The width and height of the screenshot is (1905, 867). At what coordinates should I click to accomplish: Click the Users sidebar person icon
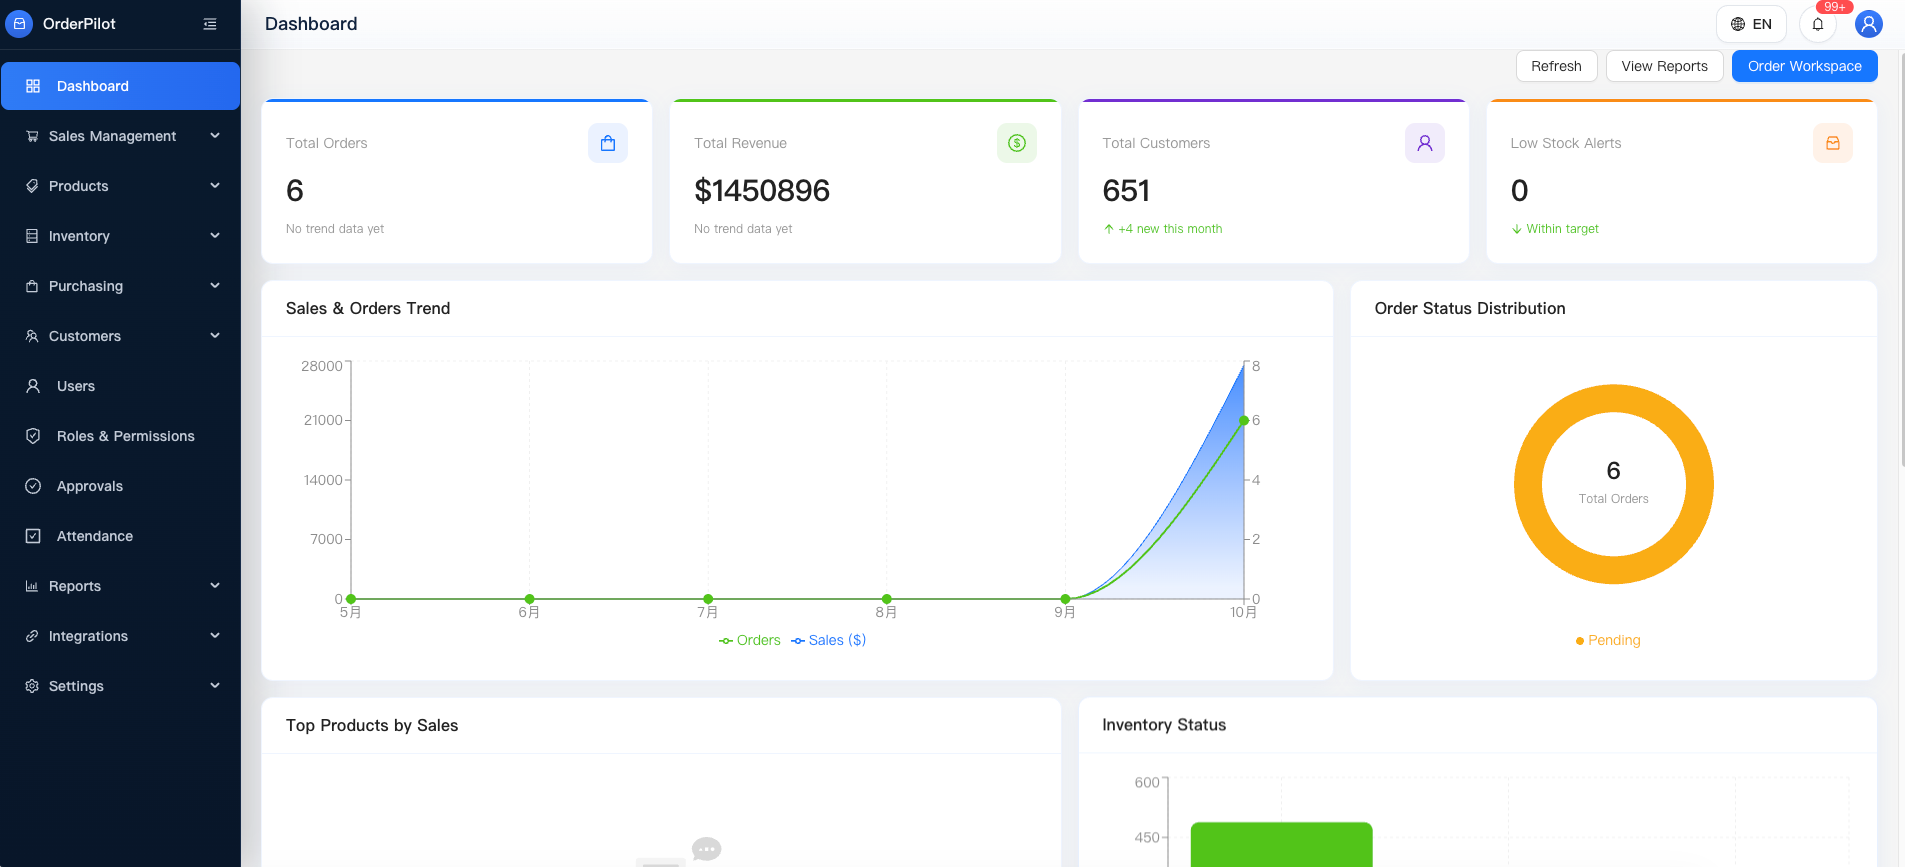point(33,386)
